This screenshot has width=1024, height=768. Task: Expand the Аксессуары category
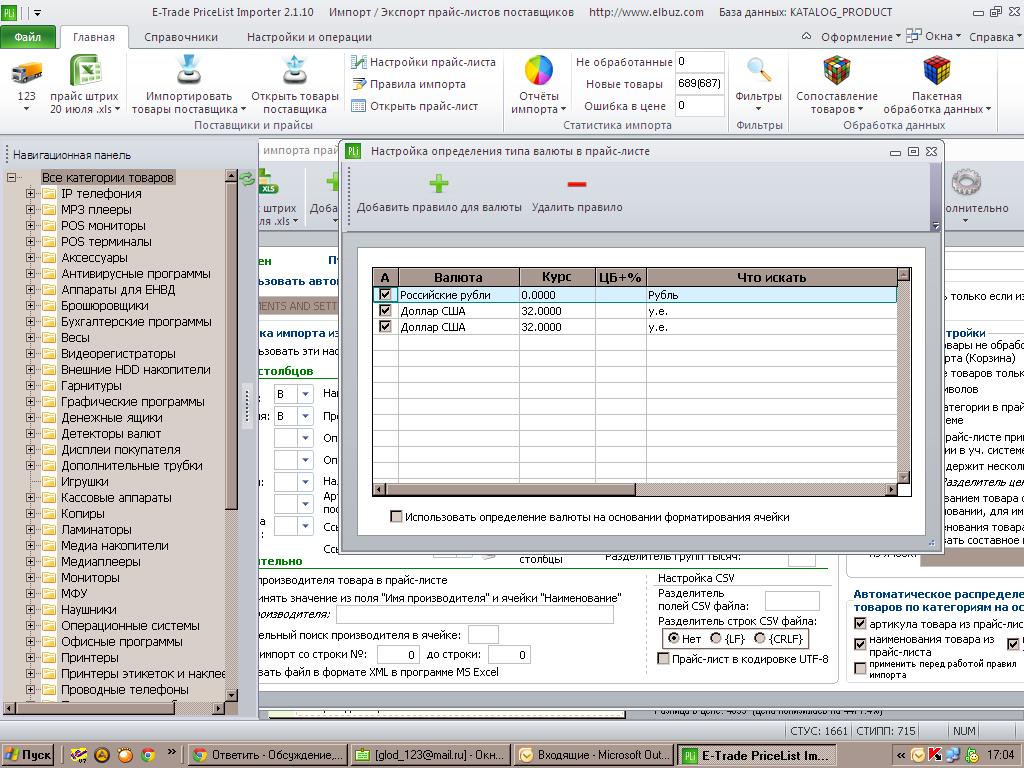[x=30, y=257]
